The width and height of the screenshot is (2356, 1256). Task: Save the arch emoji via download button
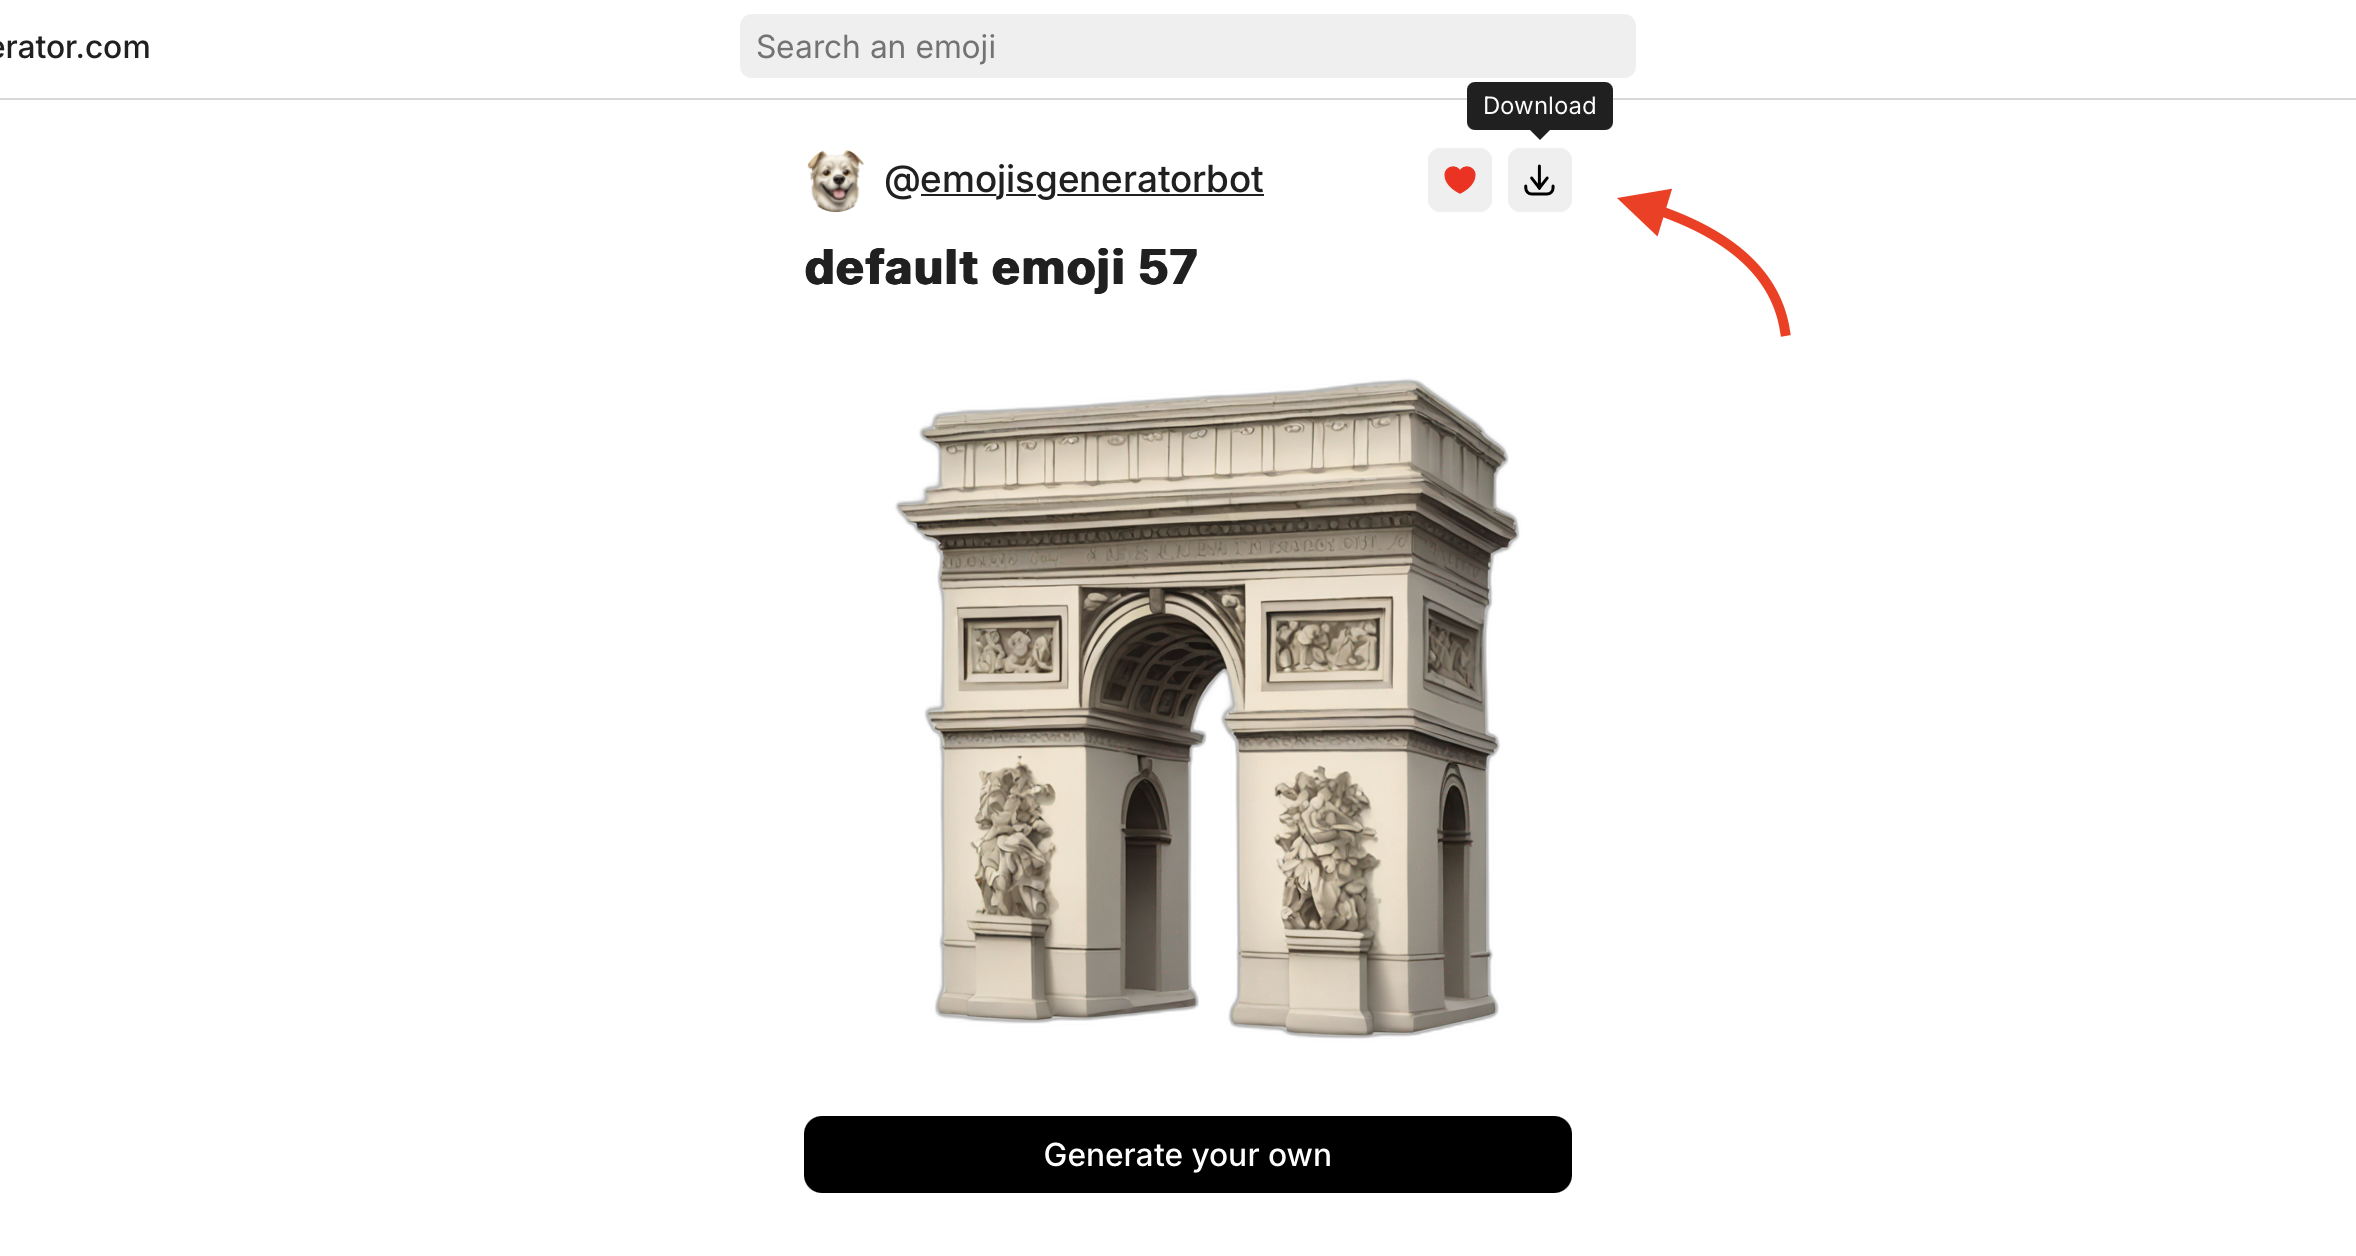(x=1539, y=180)
